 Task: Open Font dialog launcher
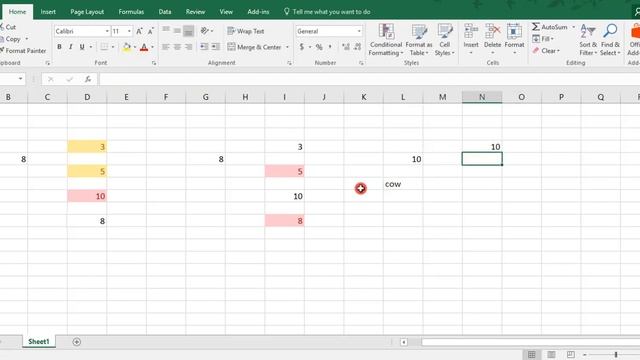[x=154, y=63]
